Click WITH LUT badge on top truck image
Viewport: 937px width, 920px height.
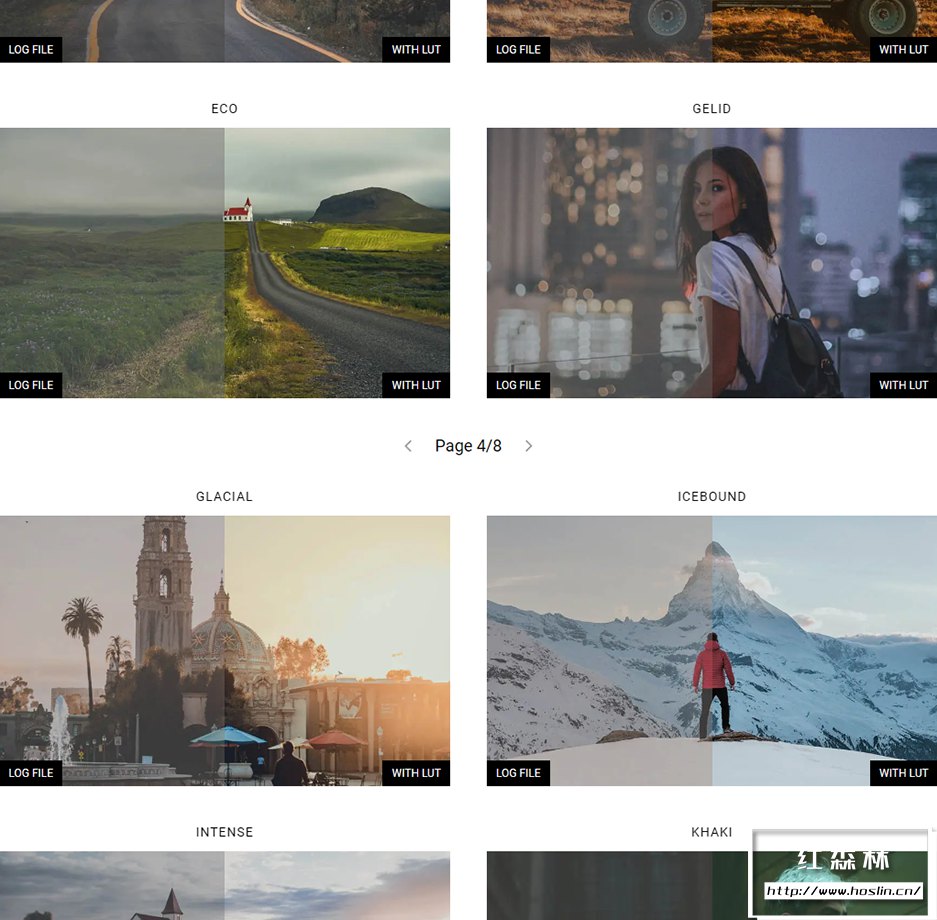coord(904,50)
